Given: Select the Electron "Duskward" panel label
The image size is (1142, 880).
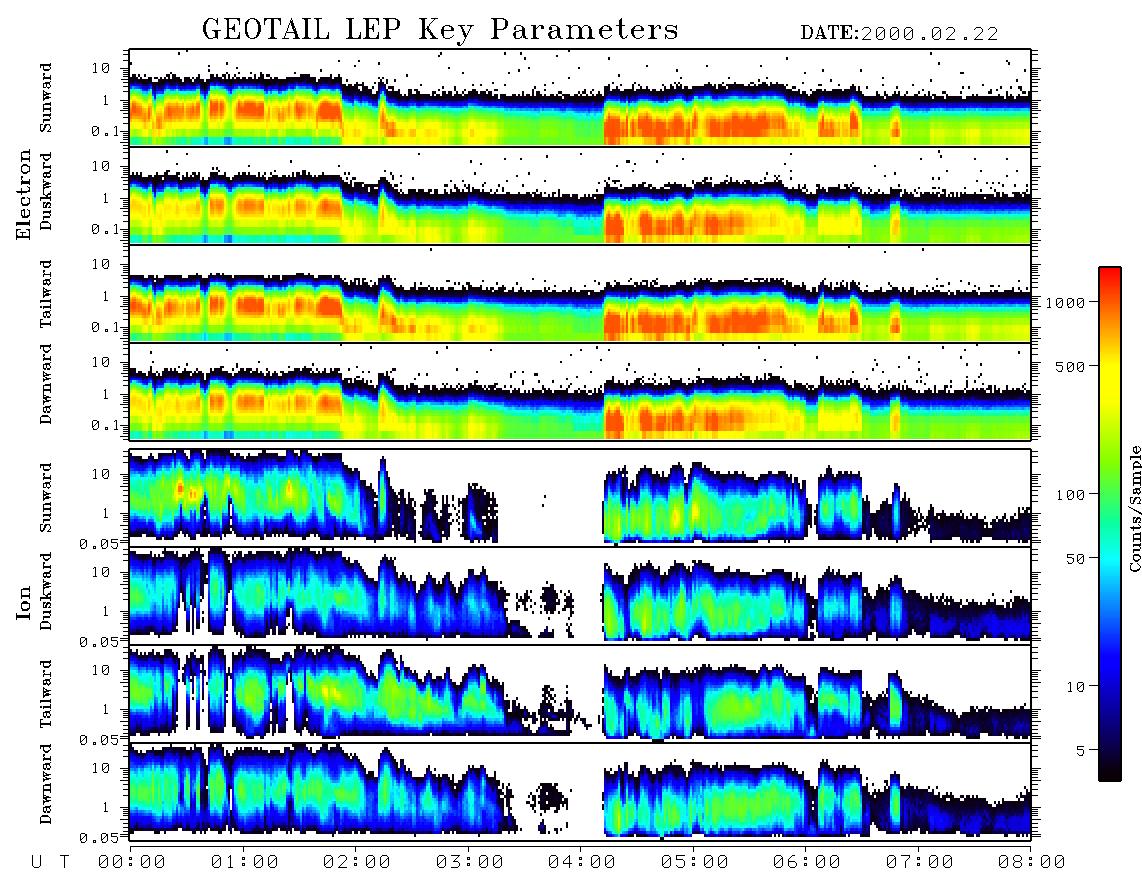Looking at the screenshot, I should click(x=46, y=192).
